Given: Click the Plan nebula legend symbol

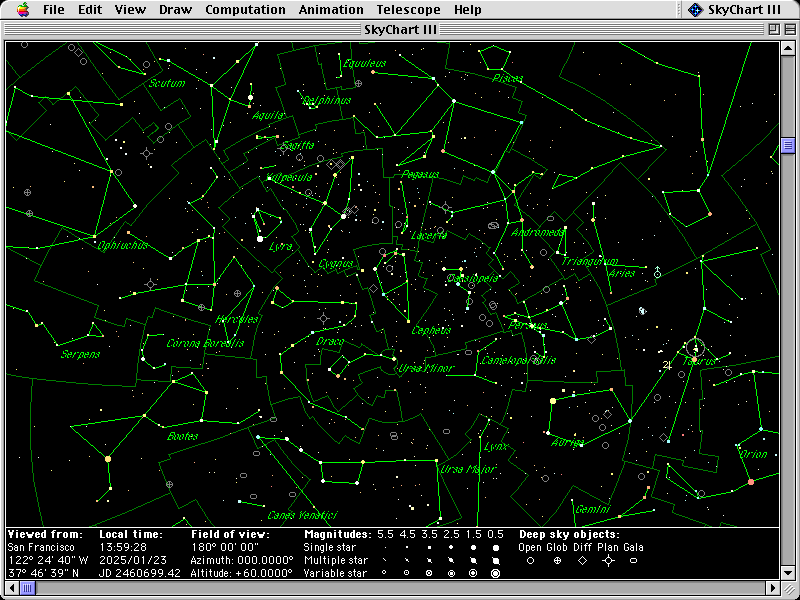Looking at the screenshot, I should coord(608,561).
